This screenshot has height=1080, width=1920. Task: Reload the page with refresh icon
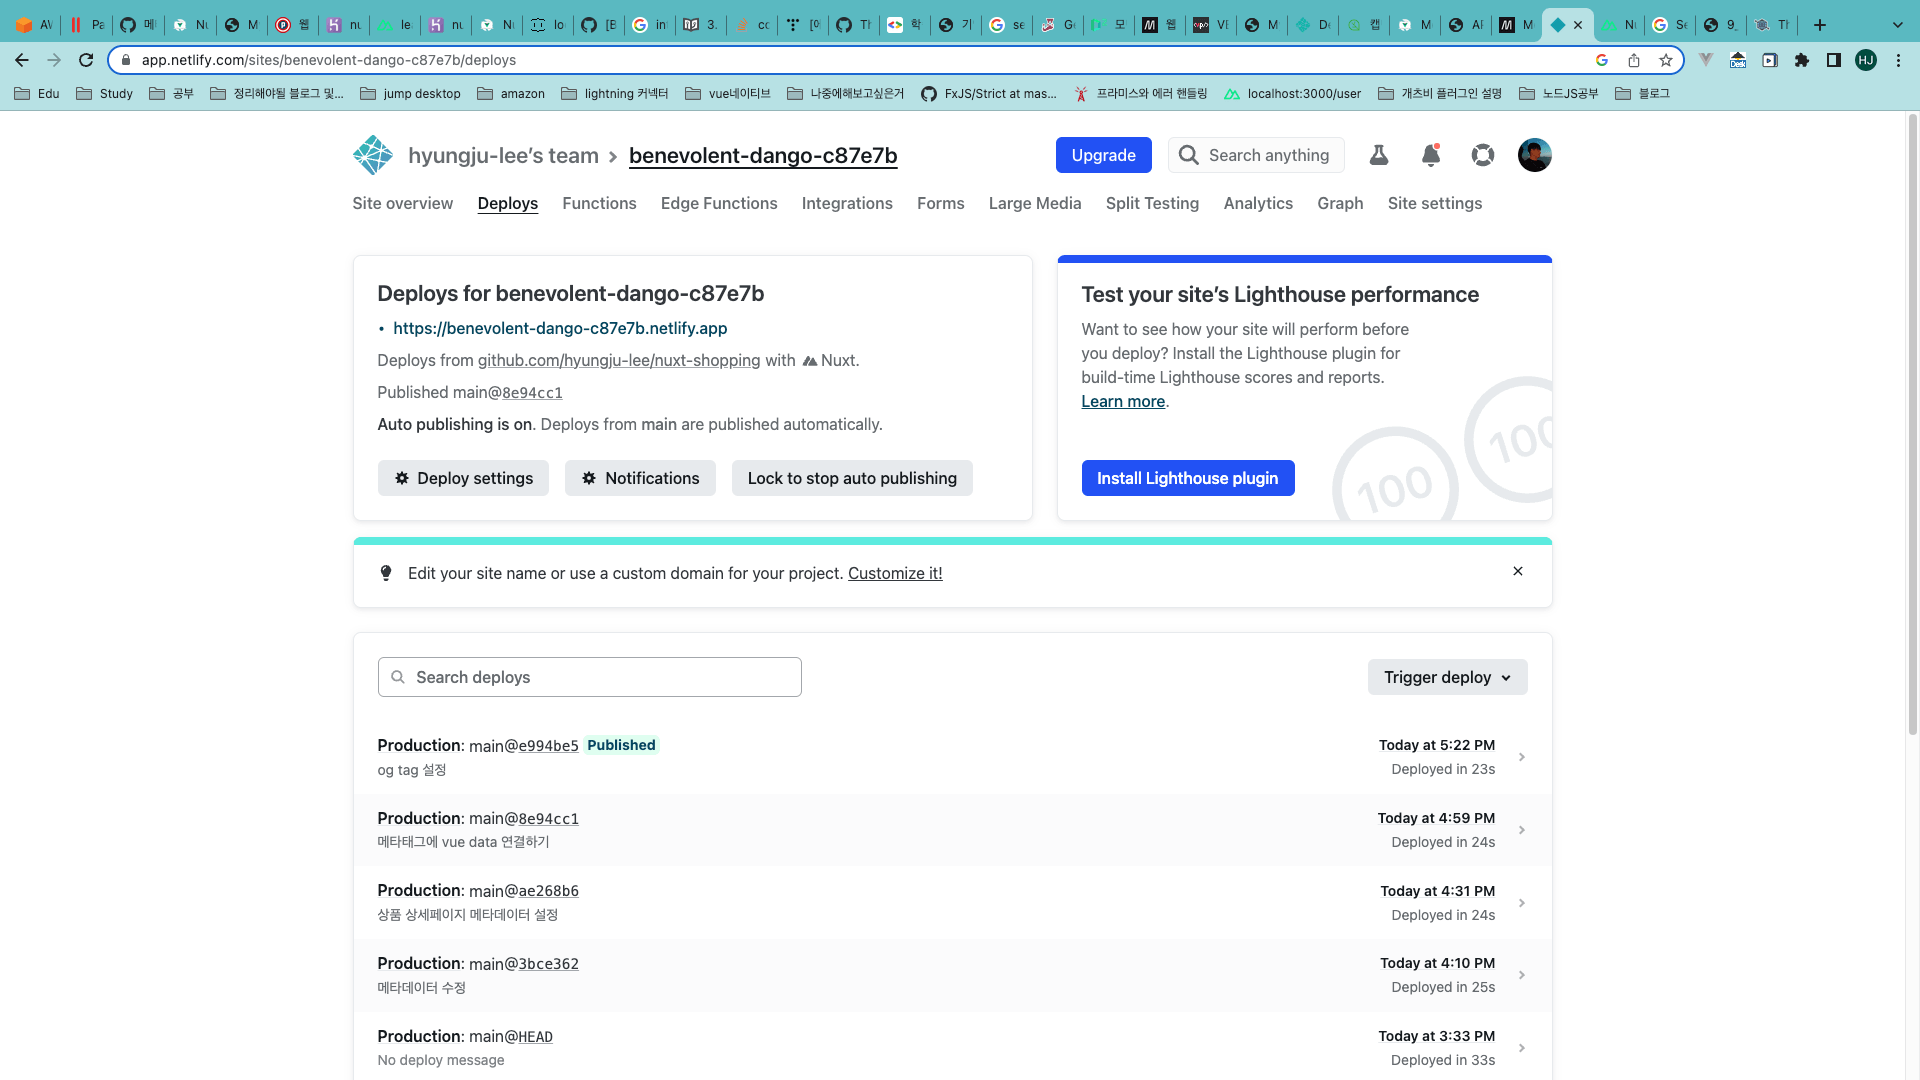[86, 60]
